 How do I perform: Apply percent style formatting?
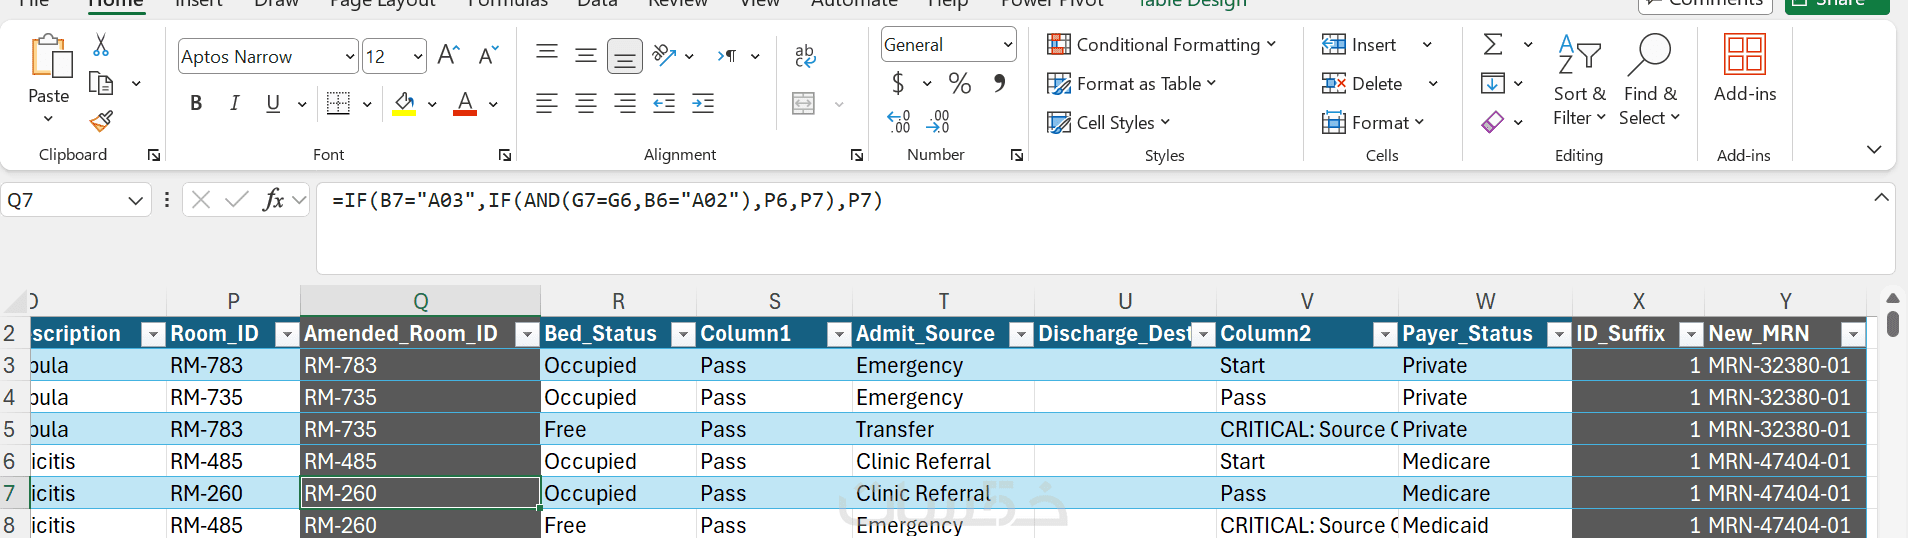(960, 84)
